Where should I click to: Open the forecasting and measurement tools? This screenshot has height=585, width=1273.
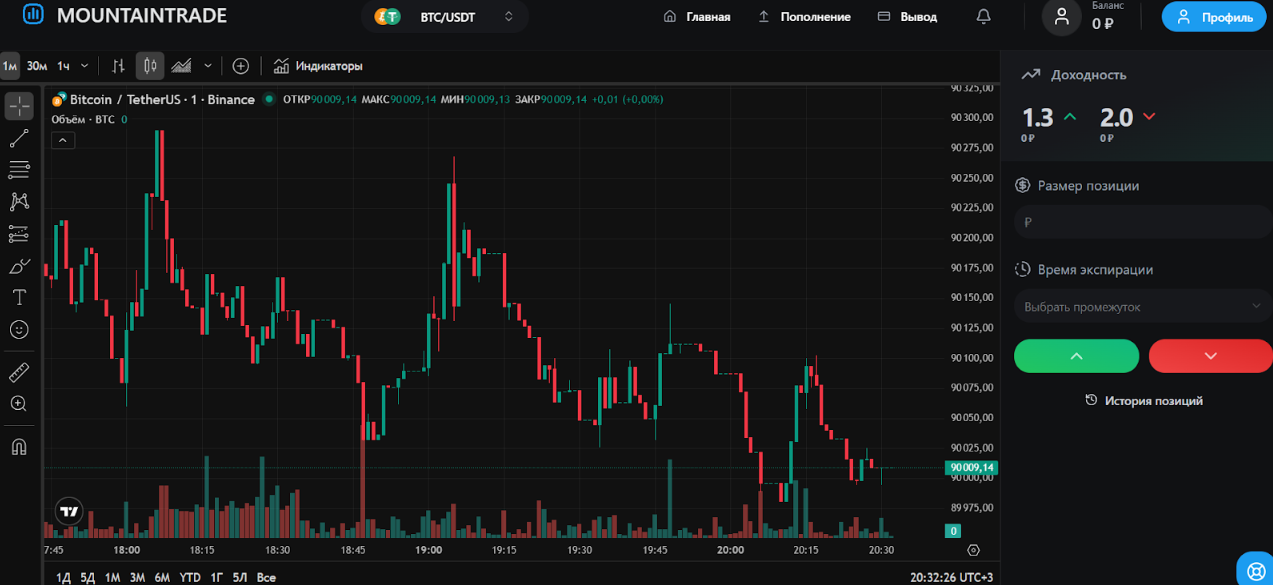[x=19, y=234]
